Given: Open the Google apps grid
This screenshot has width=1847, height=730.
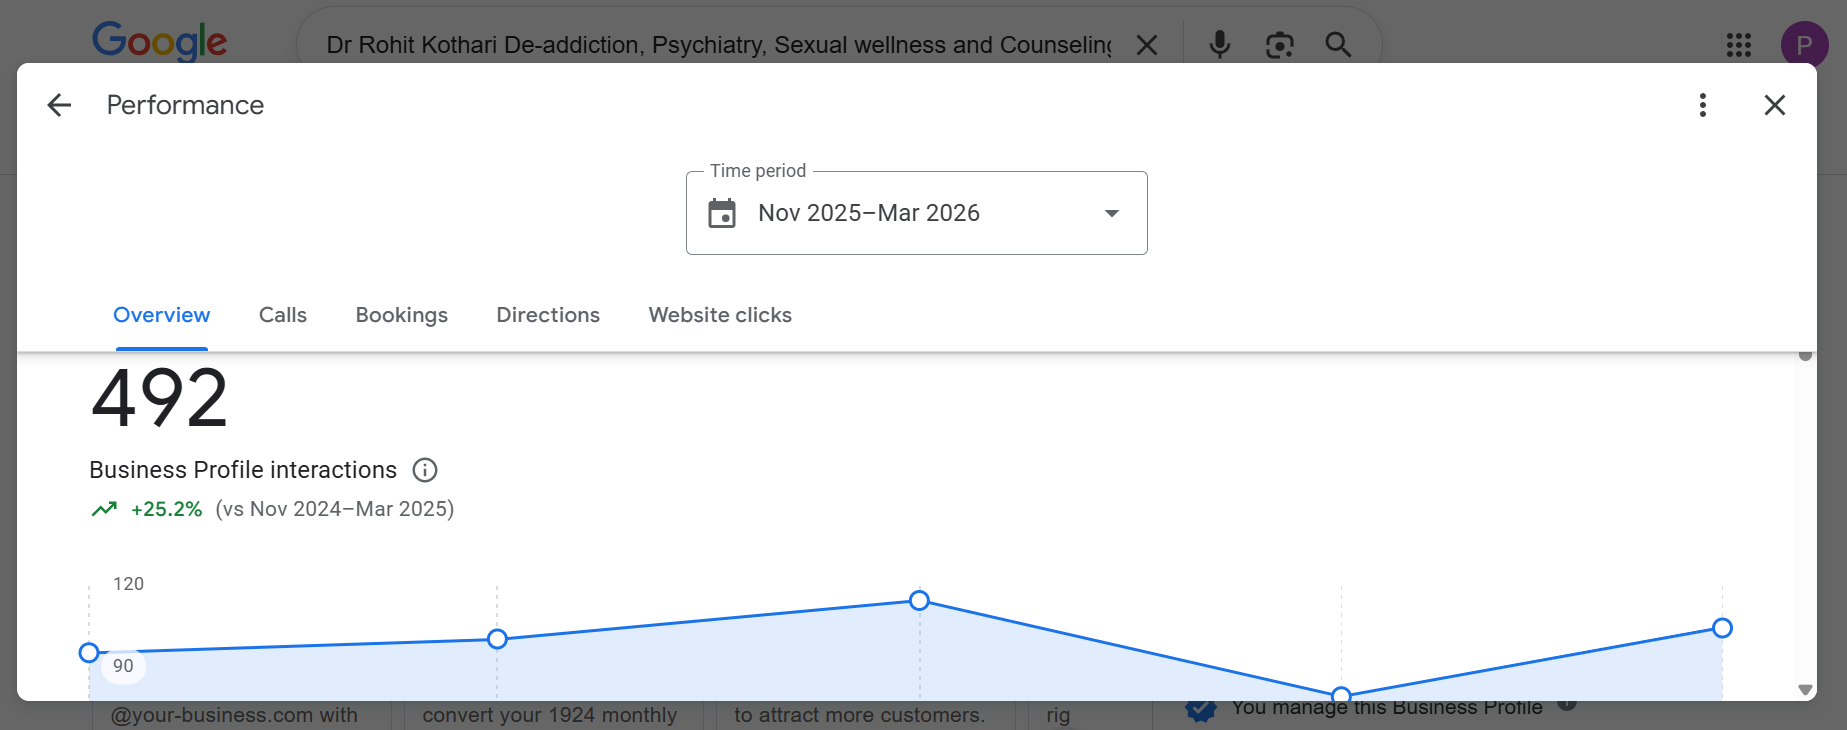Looking at the screenshot, I should click(x=1739, y=45).
